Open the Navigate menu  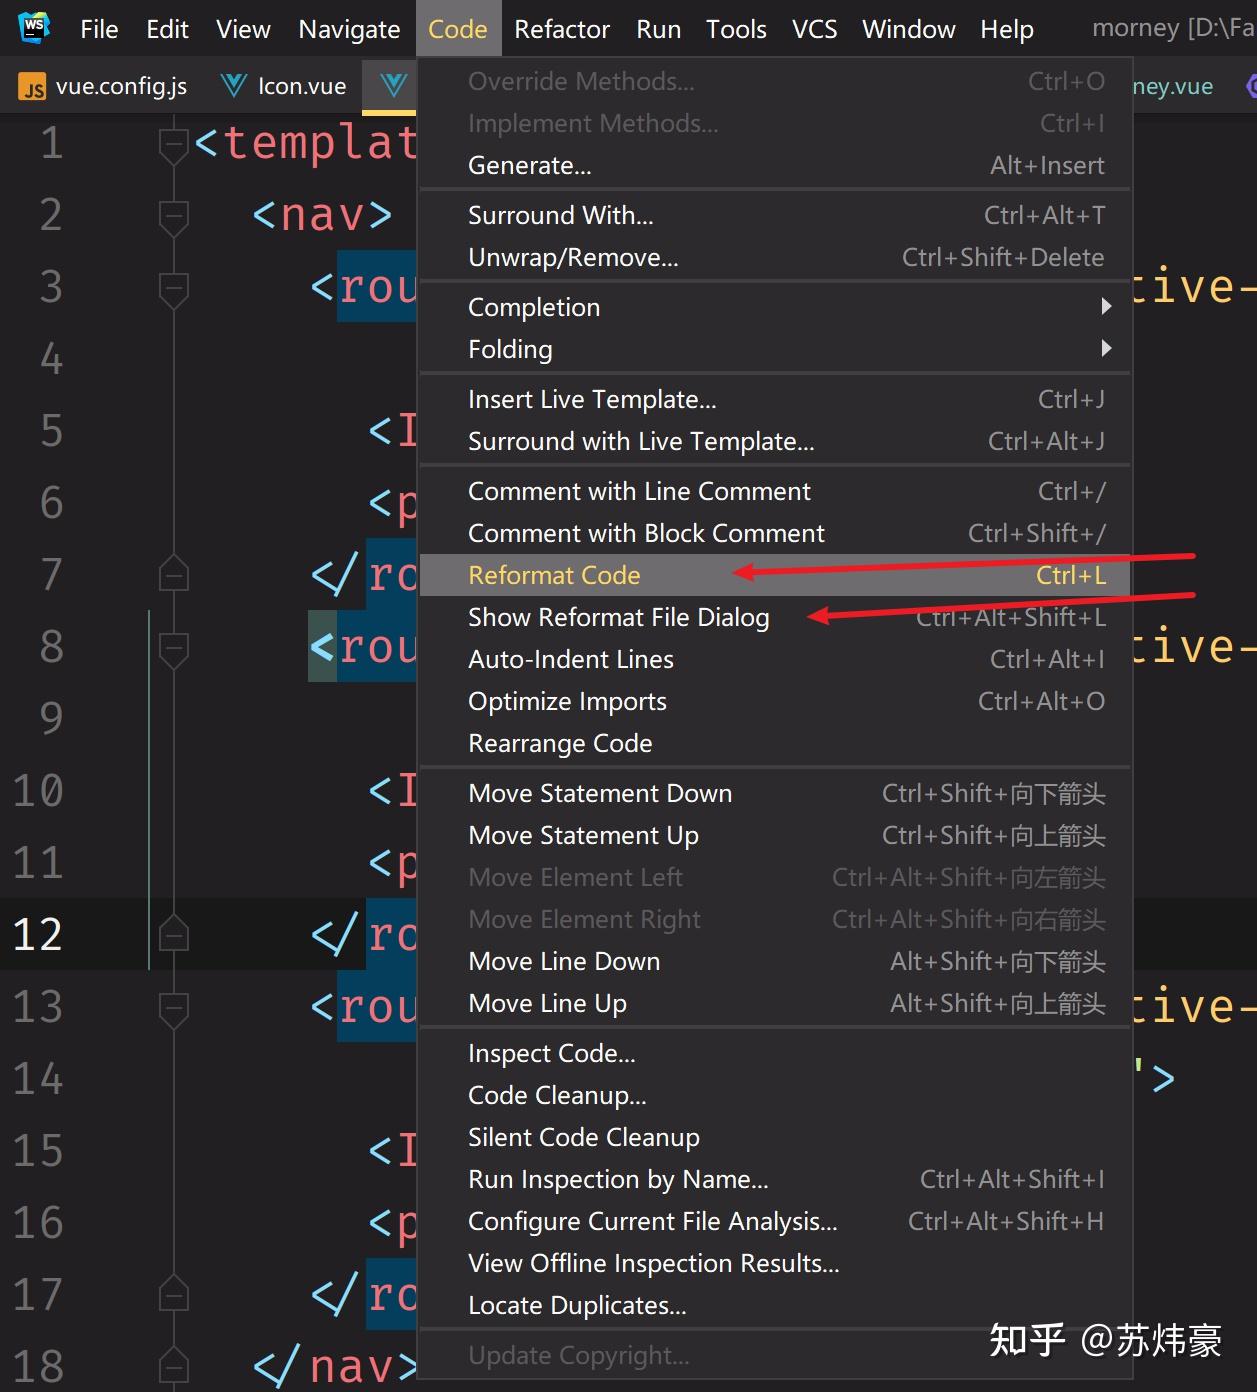349,29
